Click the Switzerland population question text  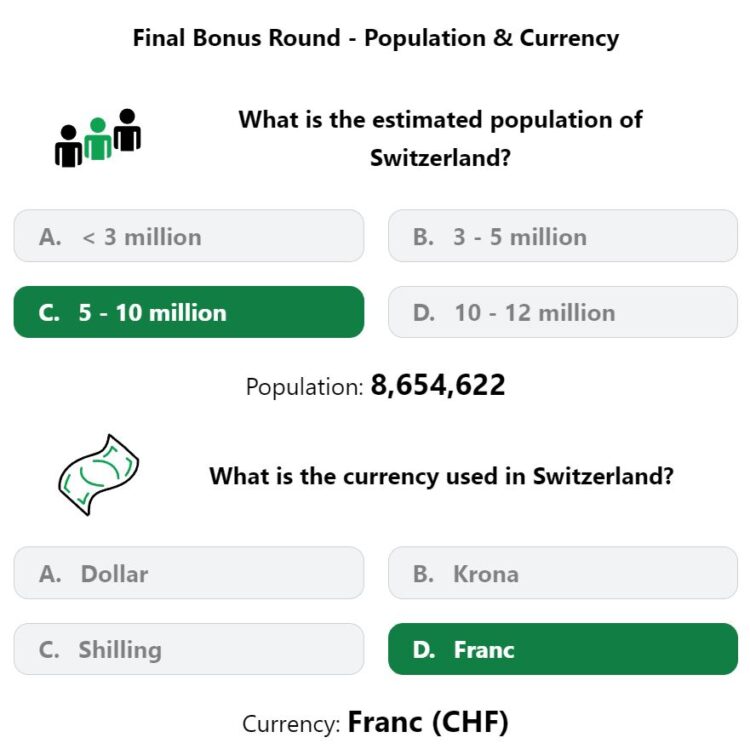point(441,139)
